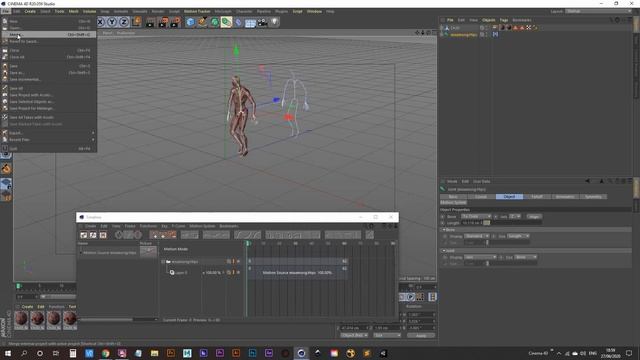Open the Motion Tracker menu
This screenshot has height=360, width=640.
197,11
